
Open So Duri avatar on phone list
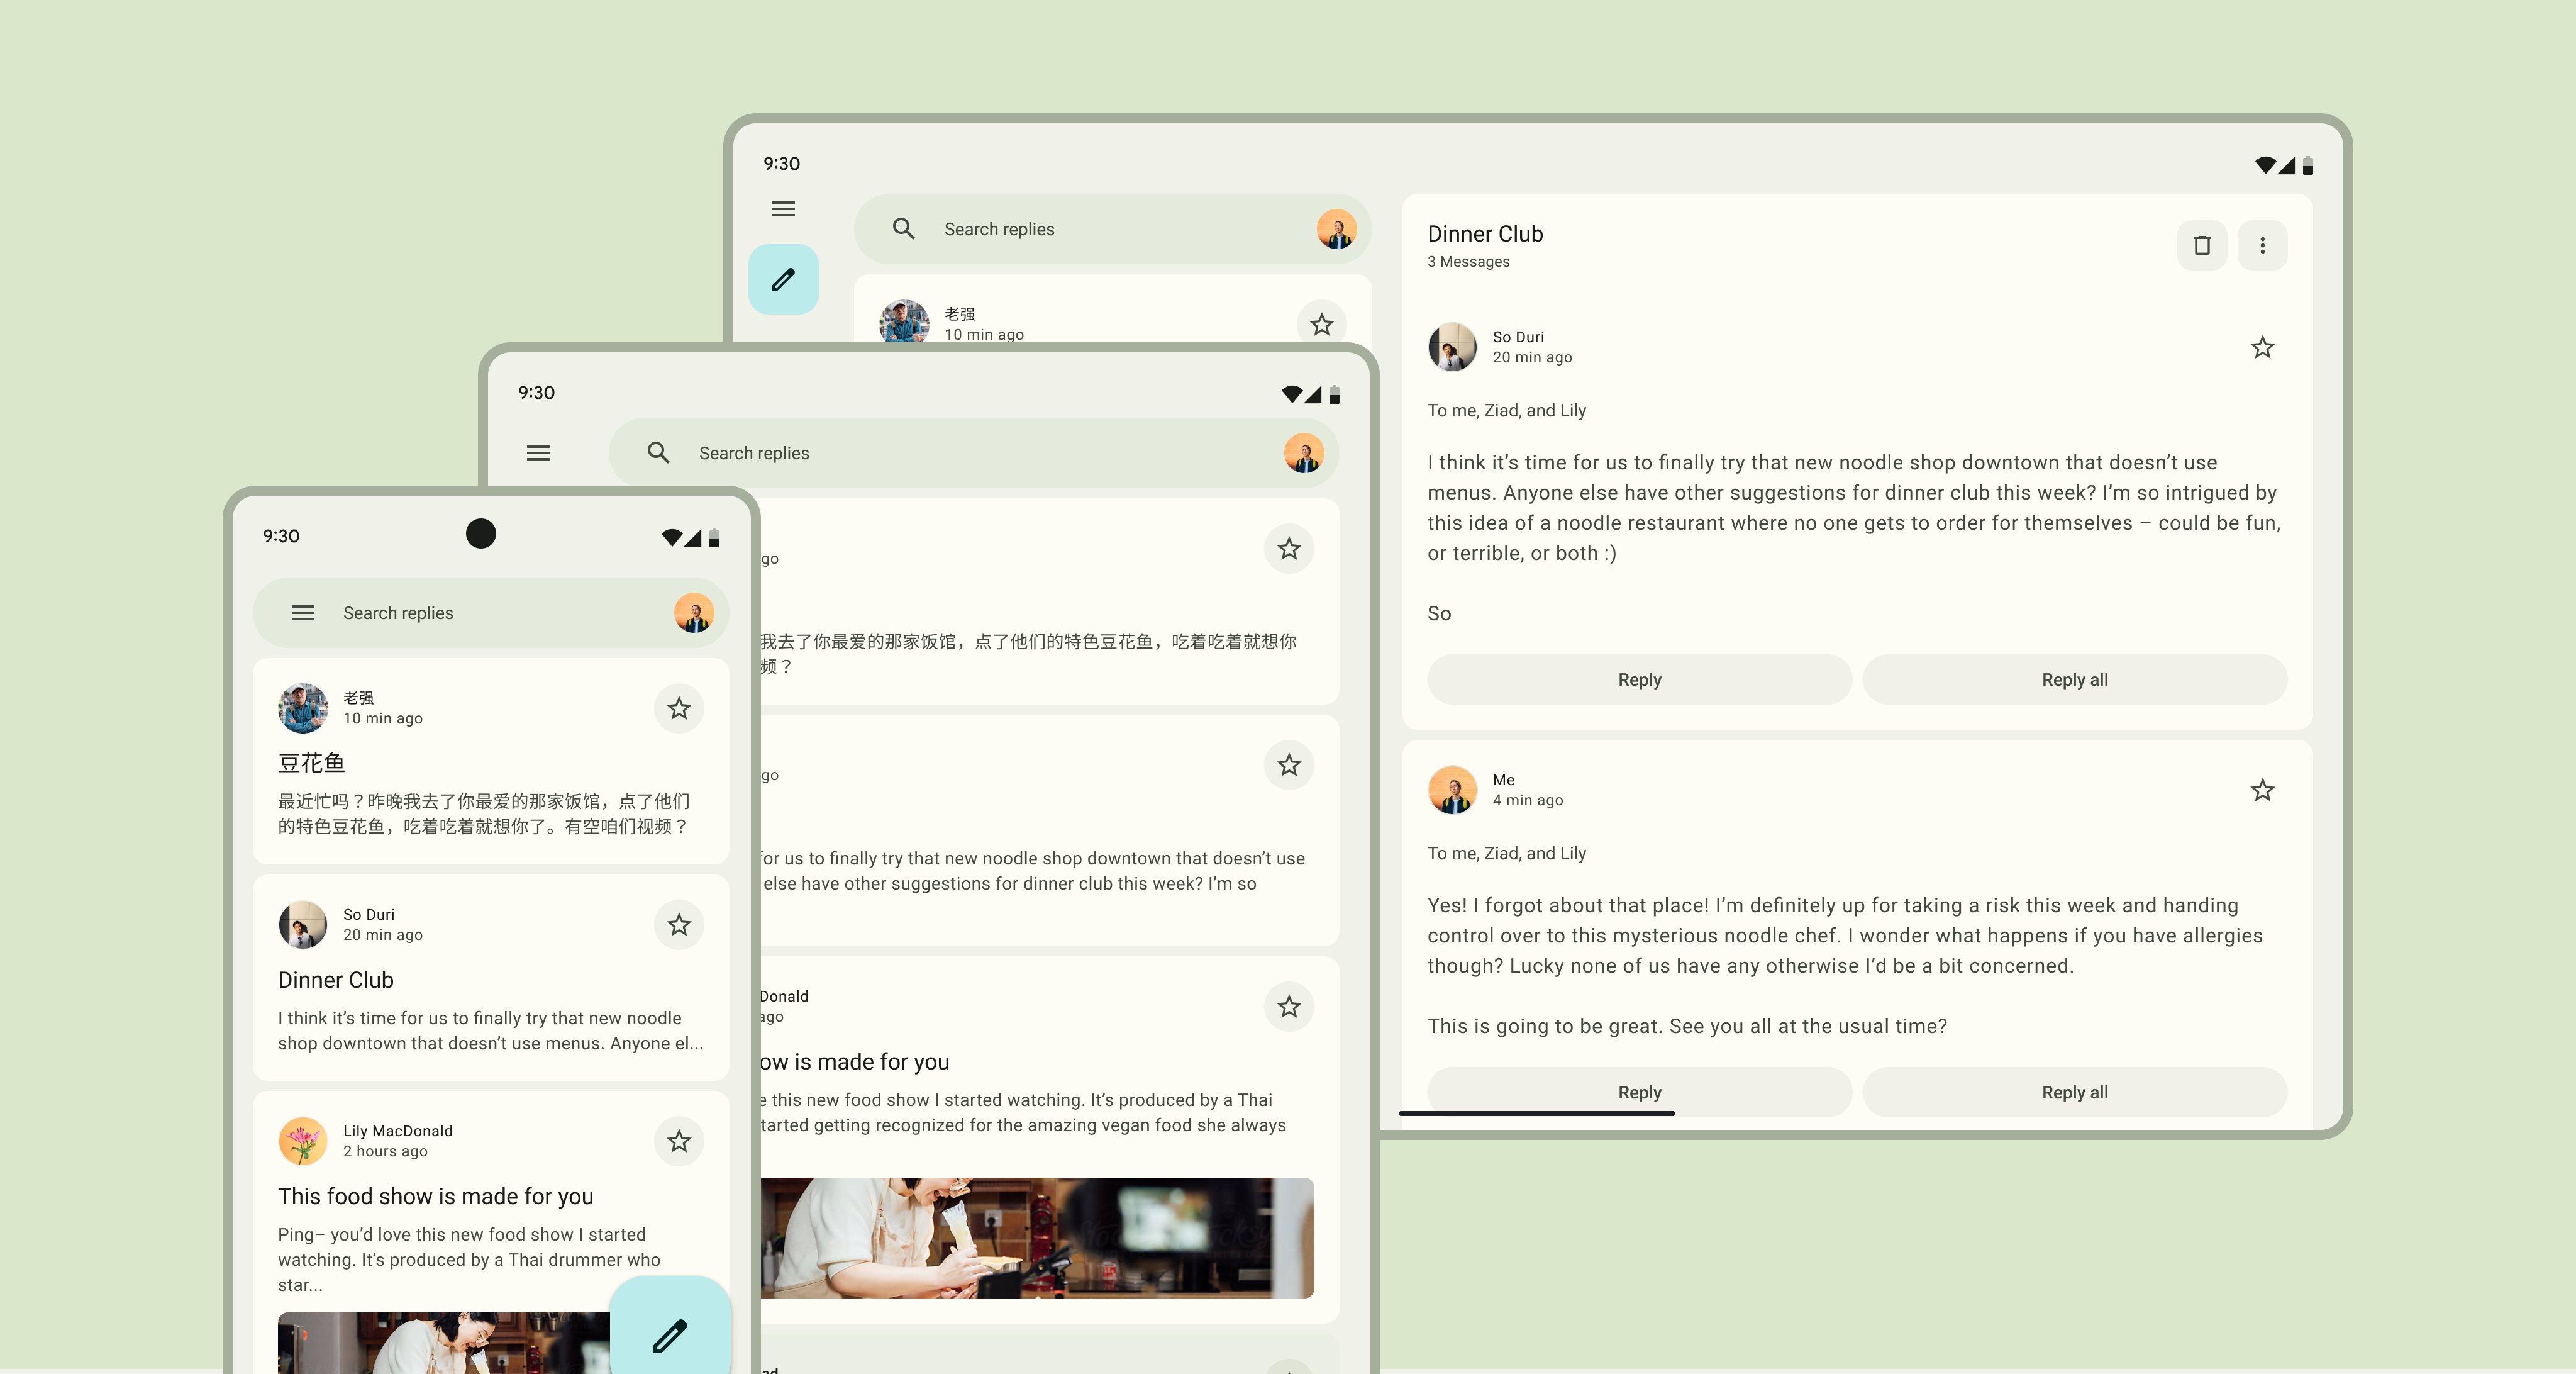click(x=303, y=925)
